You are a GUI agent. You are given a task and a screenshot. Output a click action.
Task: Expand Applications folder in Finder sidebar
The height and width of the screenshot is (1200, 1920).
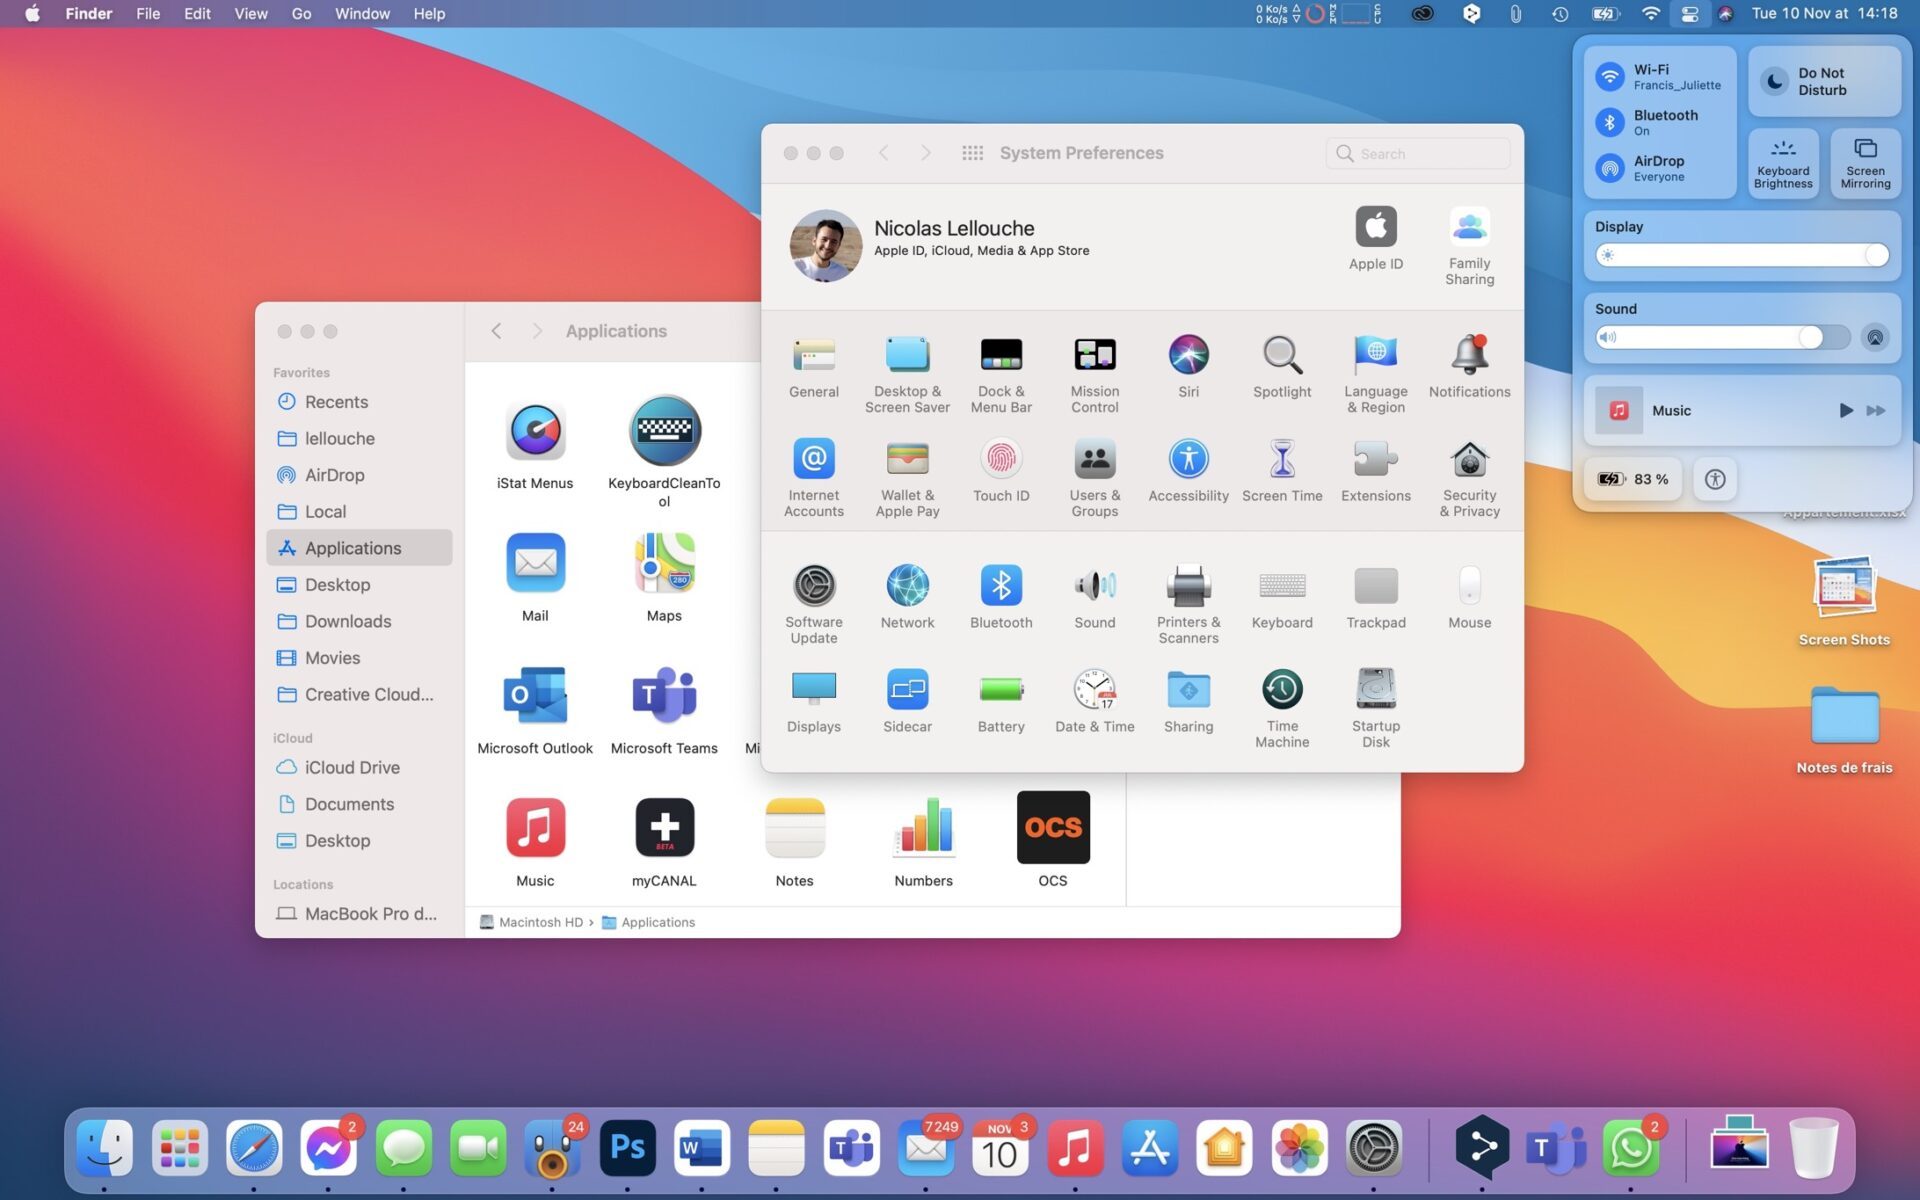click(x=352, y=547)
